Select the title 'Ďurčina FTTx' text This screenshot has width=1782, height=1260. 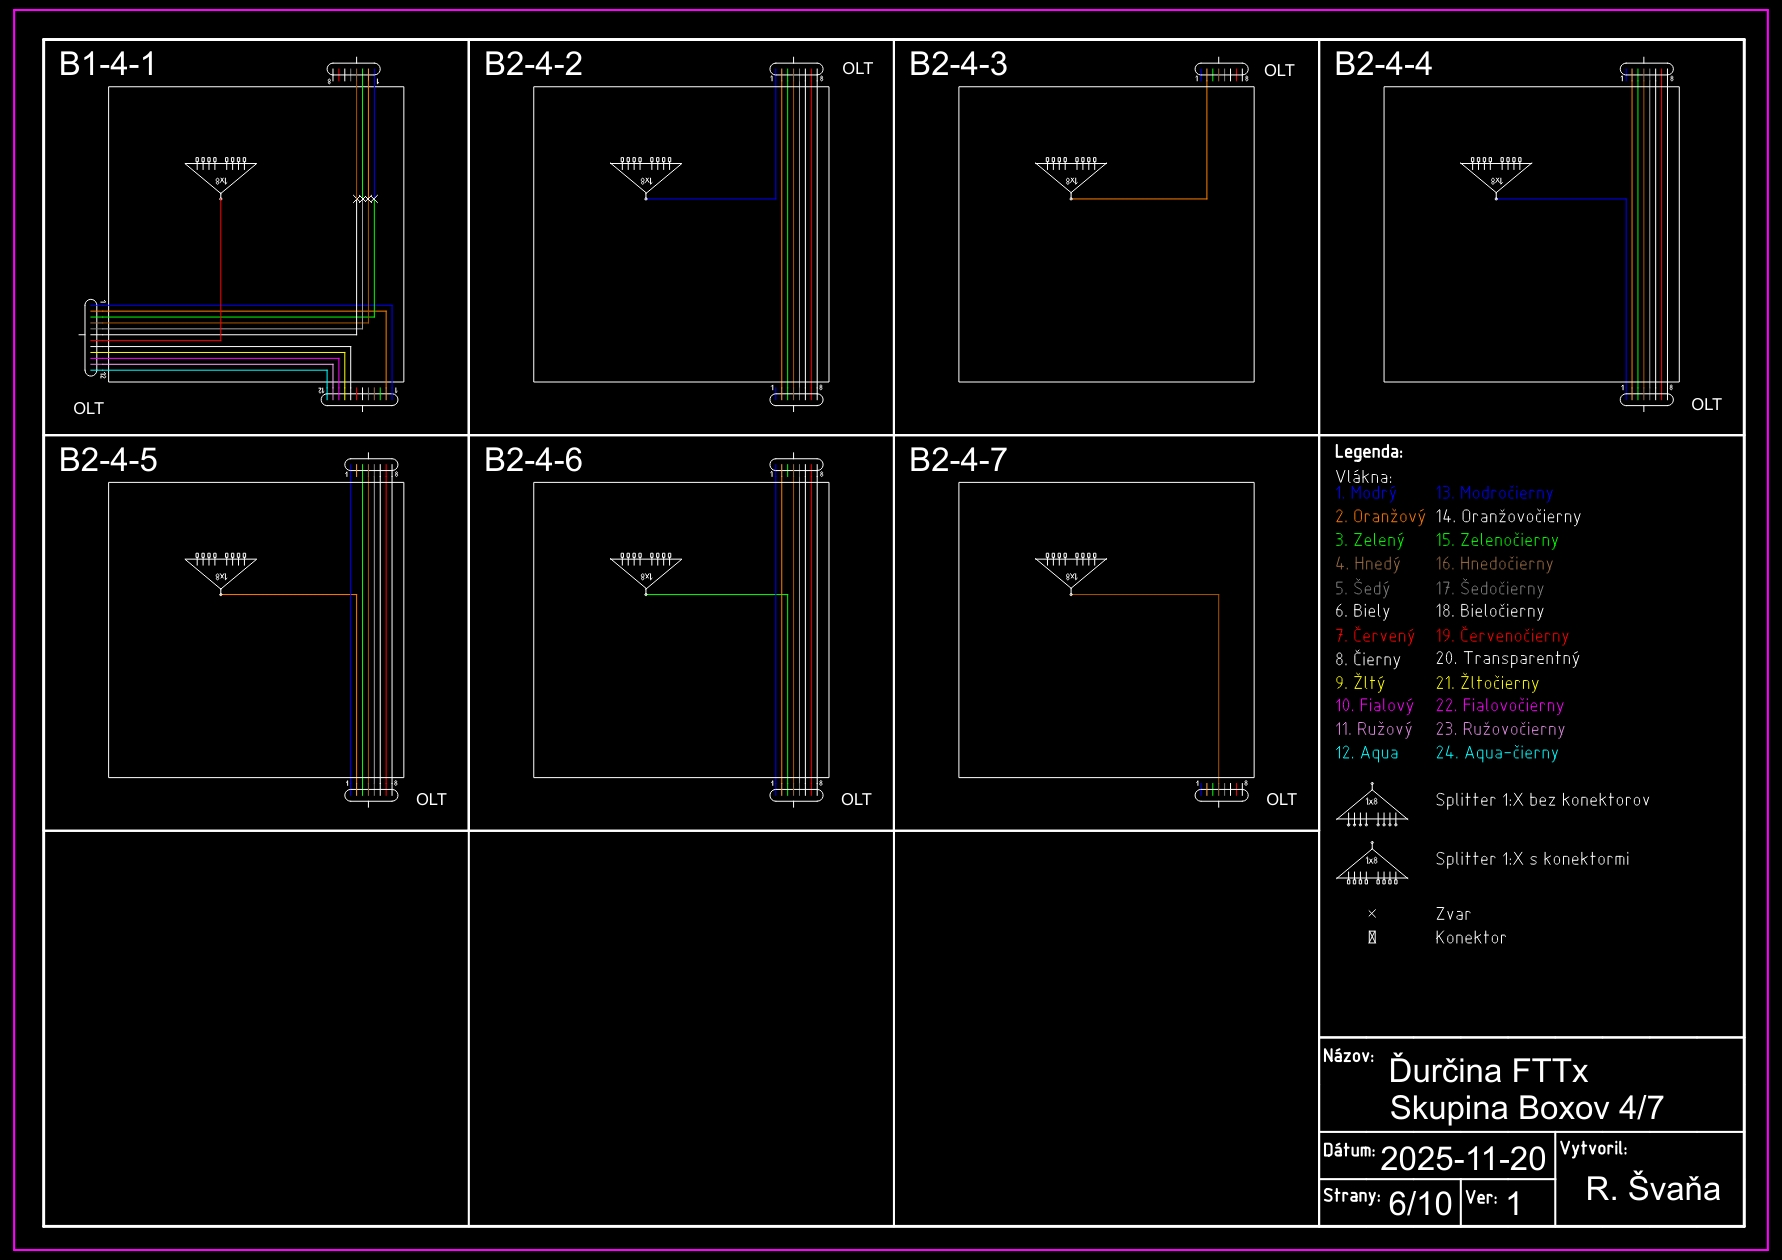point(1488,1071)
